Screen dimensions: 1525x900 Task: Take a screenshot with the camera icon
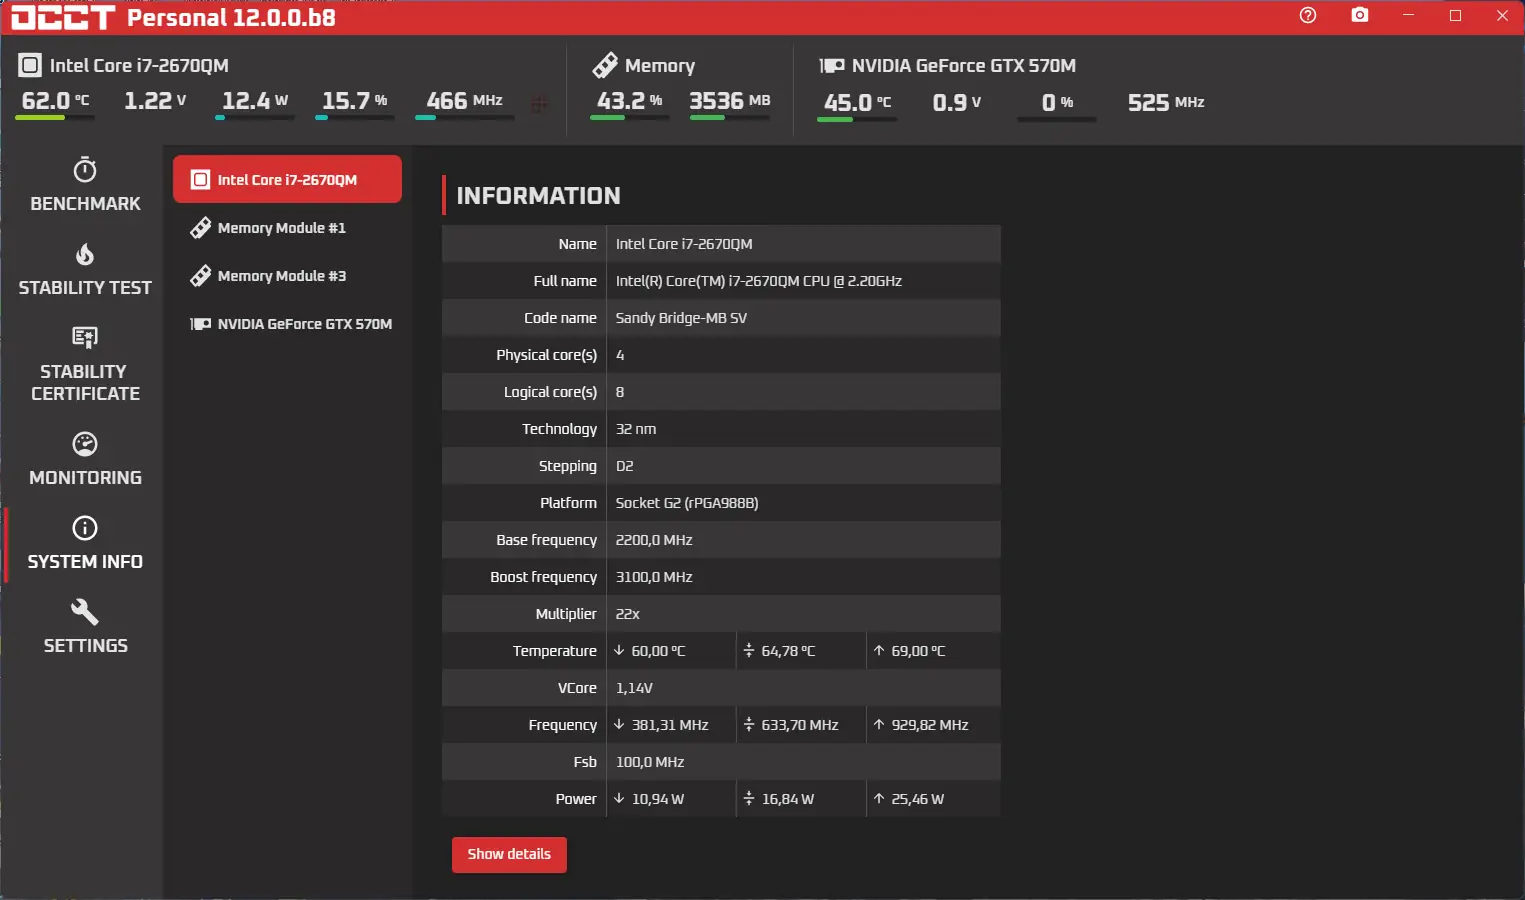(1360, 15)
